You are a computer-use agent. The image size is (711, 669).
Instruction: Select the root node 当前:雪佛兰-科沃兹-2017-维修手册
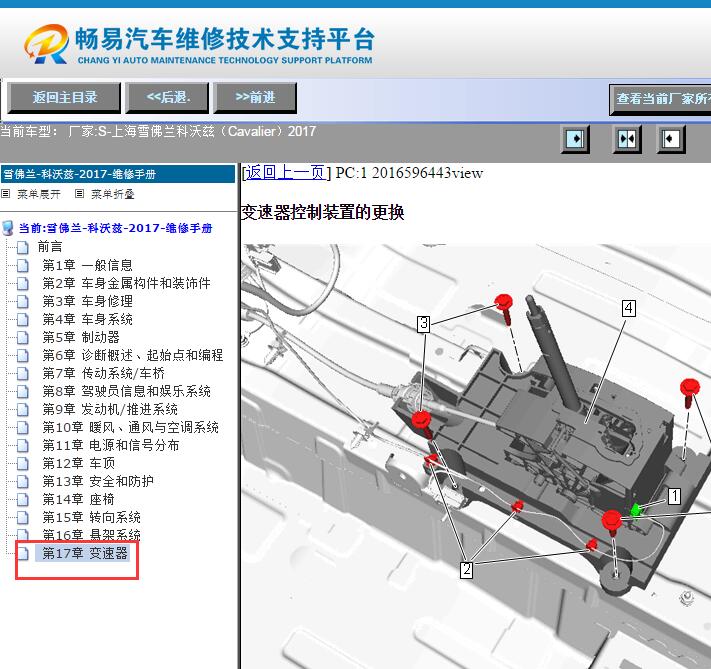(115, 228)
